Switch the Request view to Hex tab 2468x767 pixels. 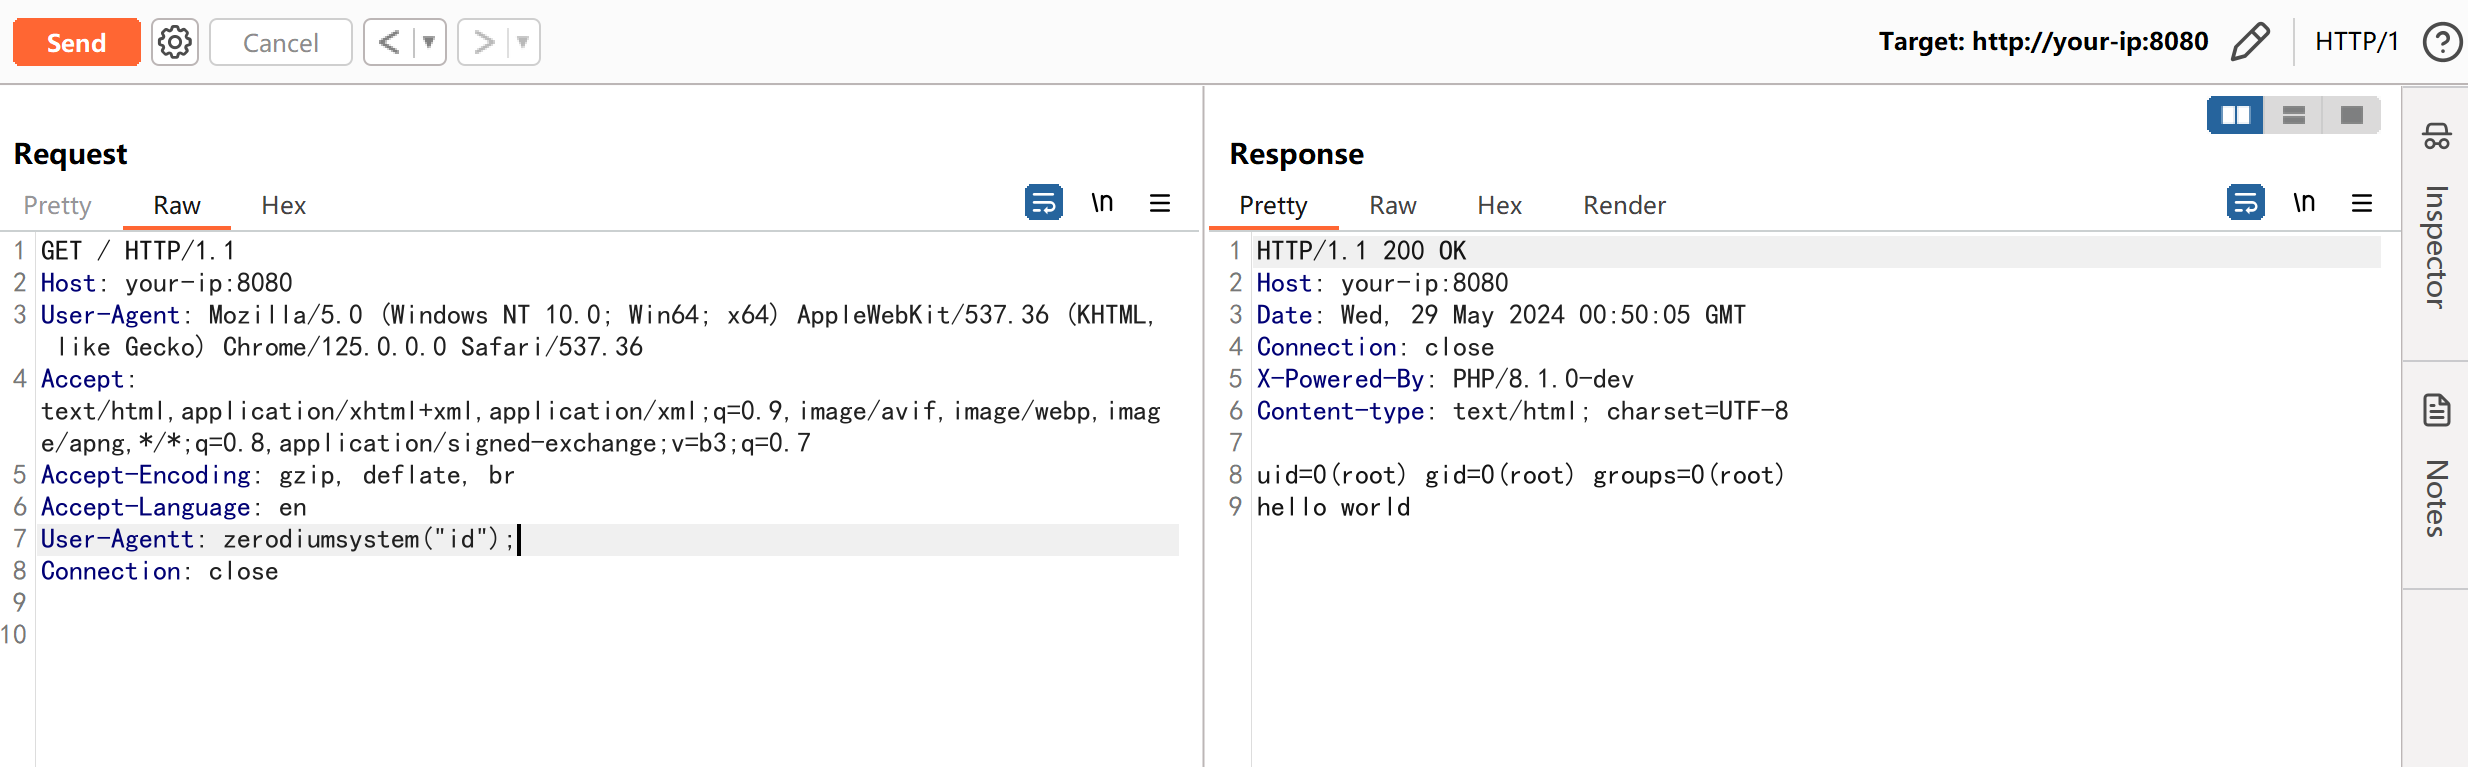click(283, 206)
